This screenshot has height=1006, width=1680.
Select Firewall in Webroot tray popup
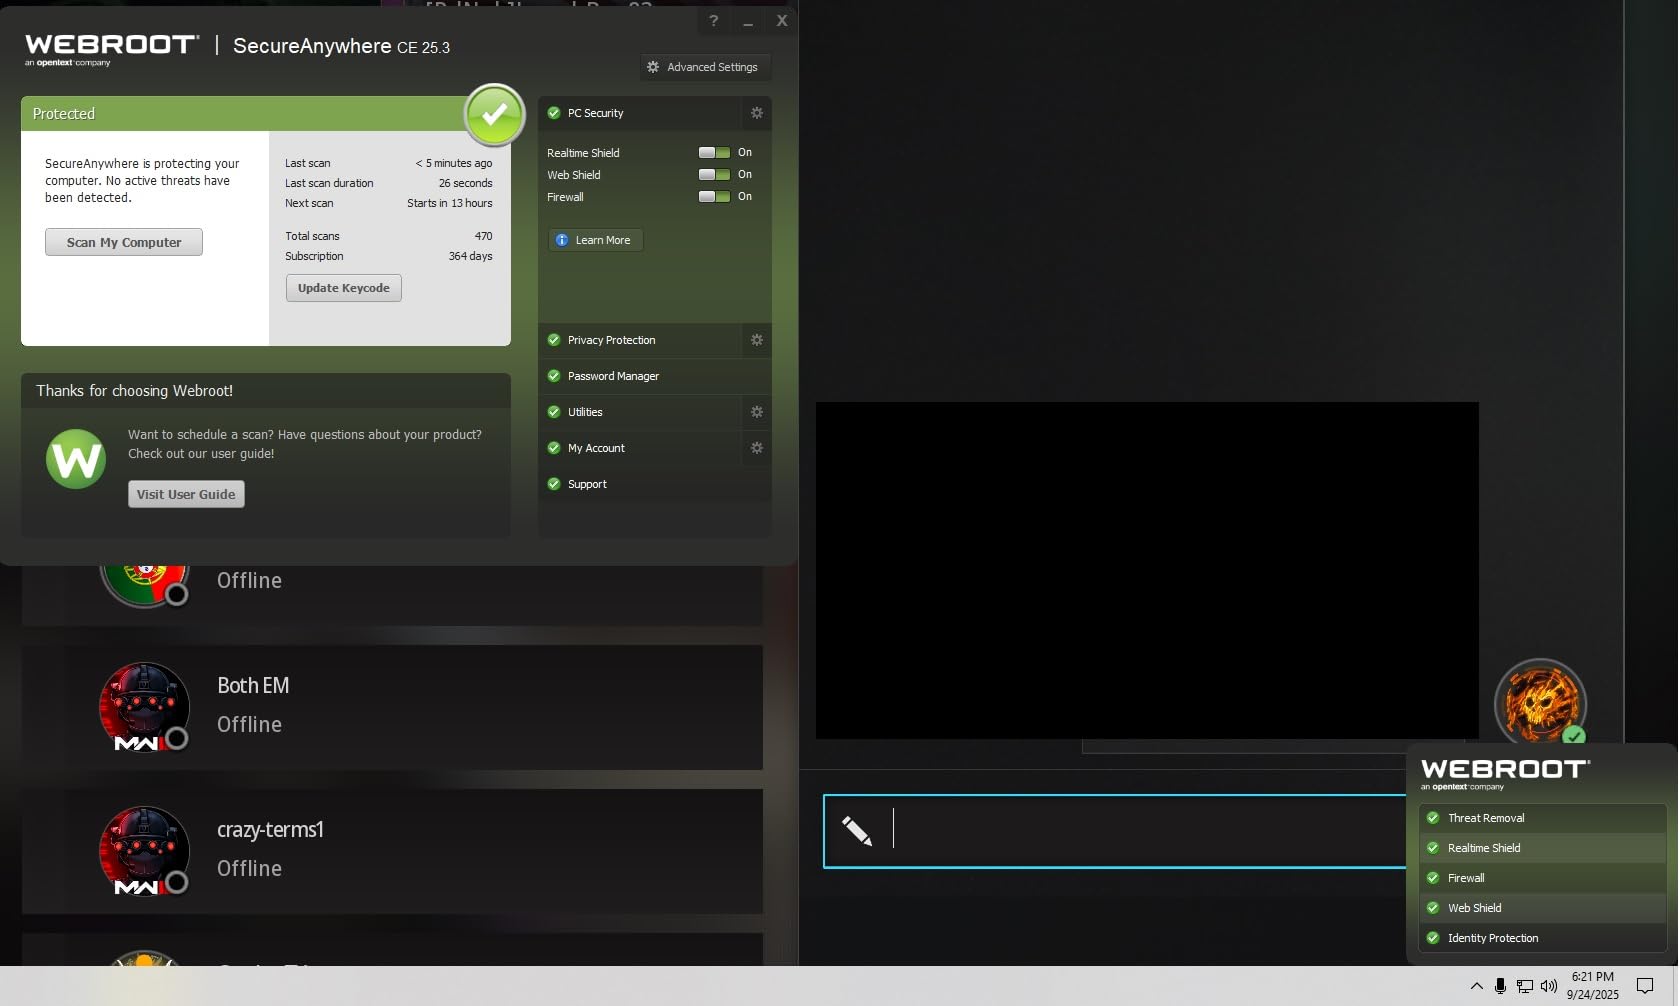1541,878
